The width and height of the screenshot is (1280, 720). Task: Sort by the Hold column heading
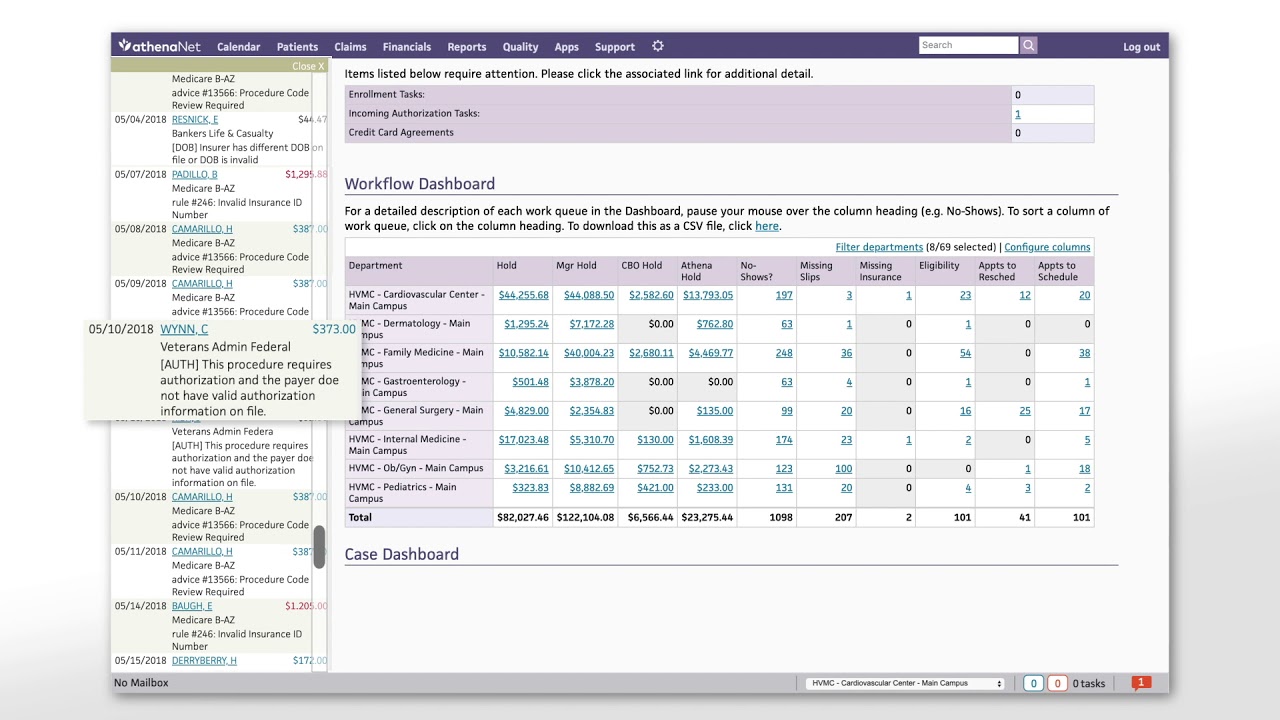[x=507, y=265]
